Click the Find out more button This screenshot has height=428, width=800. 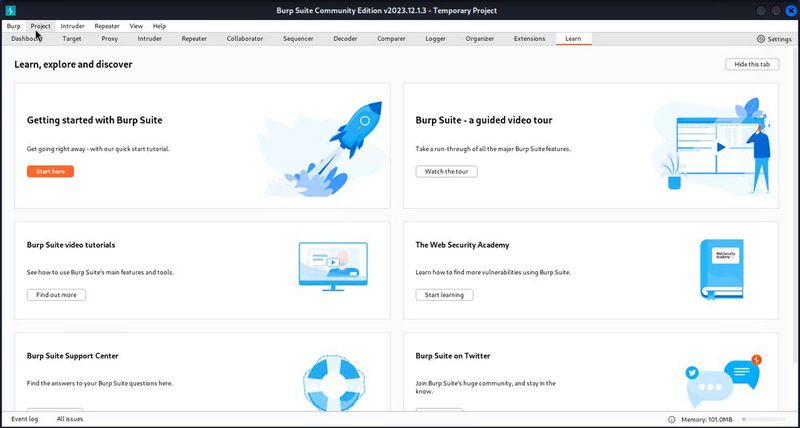pos(56,295)
